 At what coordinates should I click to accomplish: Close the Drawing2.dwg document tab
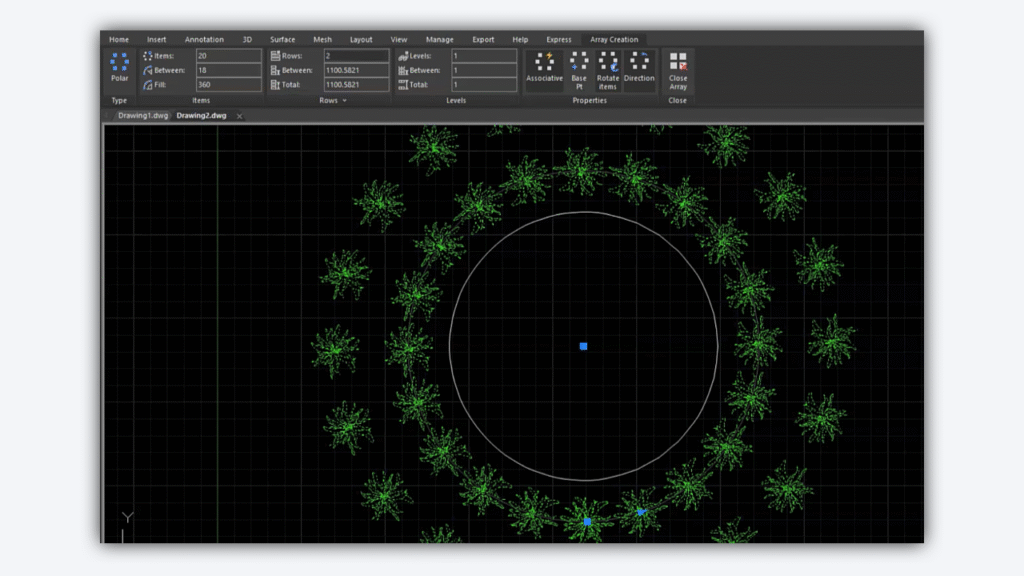tap(240, 116)
